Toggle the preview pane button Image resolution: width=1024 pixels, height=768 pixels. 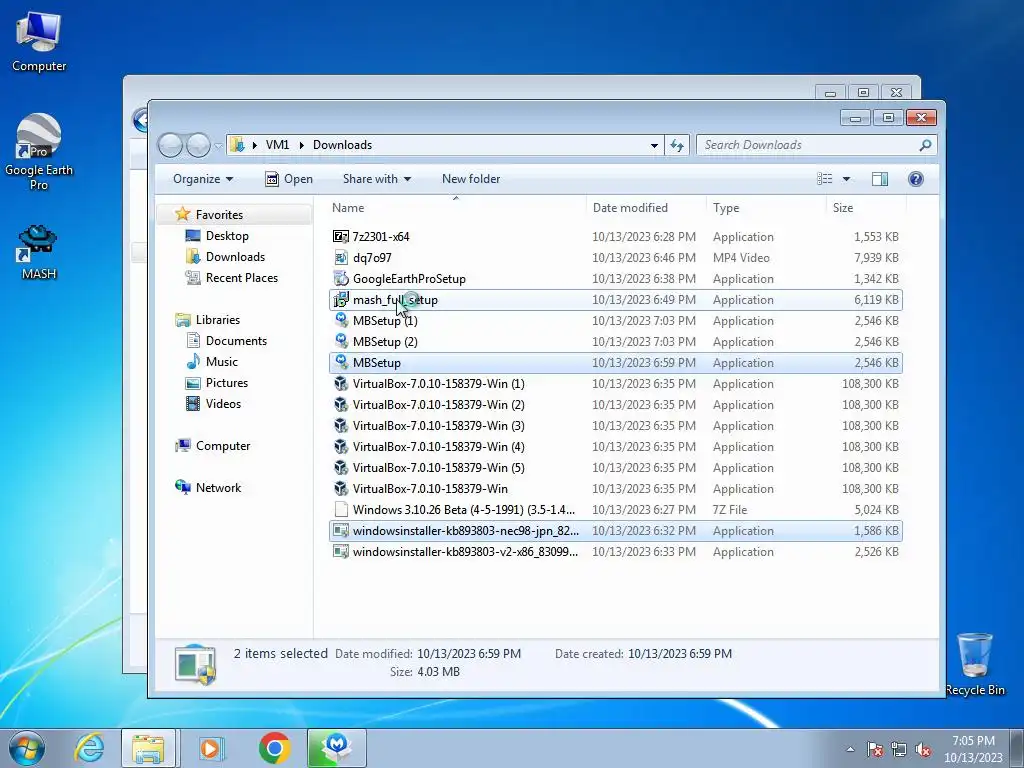tap(880, 179)
